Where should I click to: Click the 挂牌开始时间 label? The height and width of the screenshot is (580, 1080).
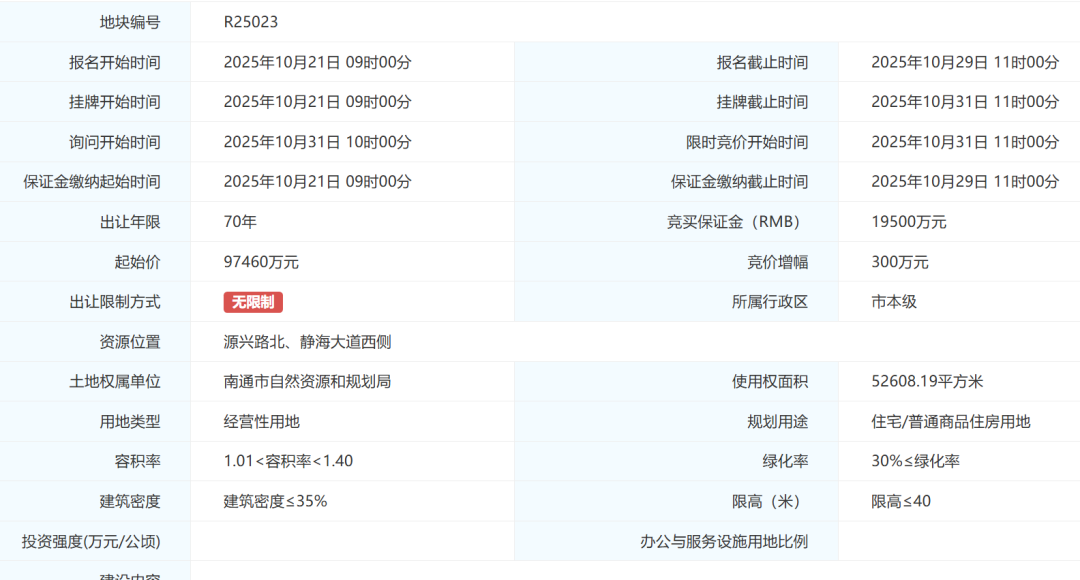[x=114, y=102]
